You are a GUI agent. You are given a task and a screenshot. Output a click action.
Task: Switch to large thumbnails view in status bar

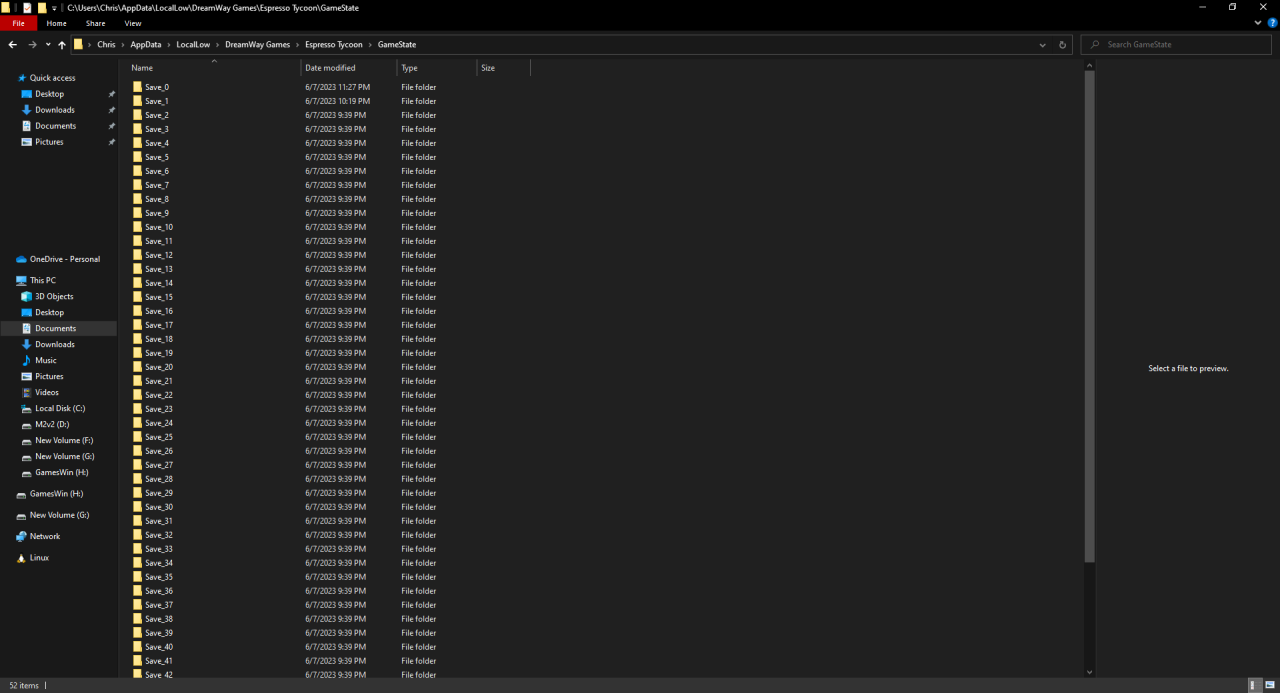1270,685
